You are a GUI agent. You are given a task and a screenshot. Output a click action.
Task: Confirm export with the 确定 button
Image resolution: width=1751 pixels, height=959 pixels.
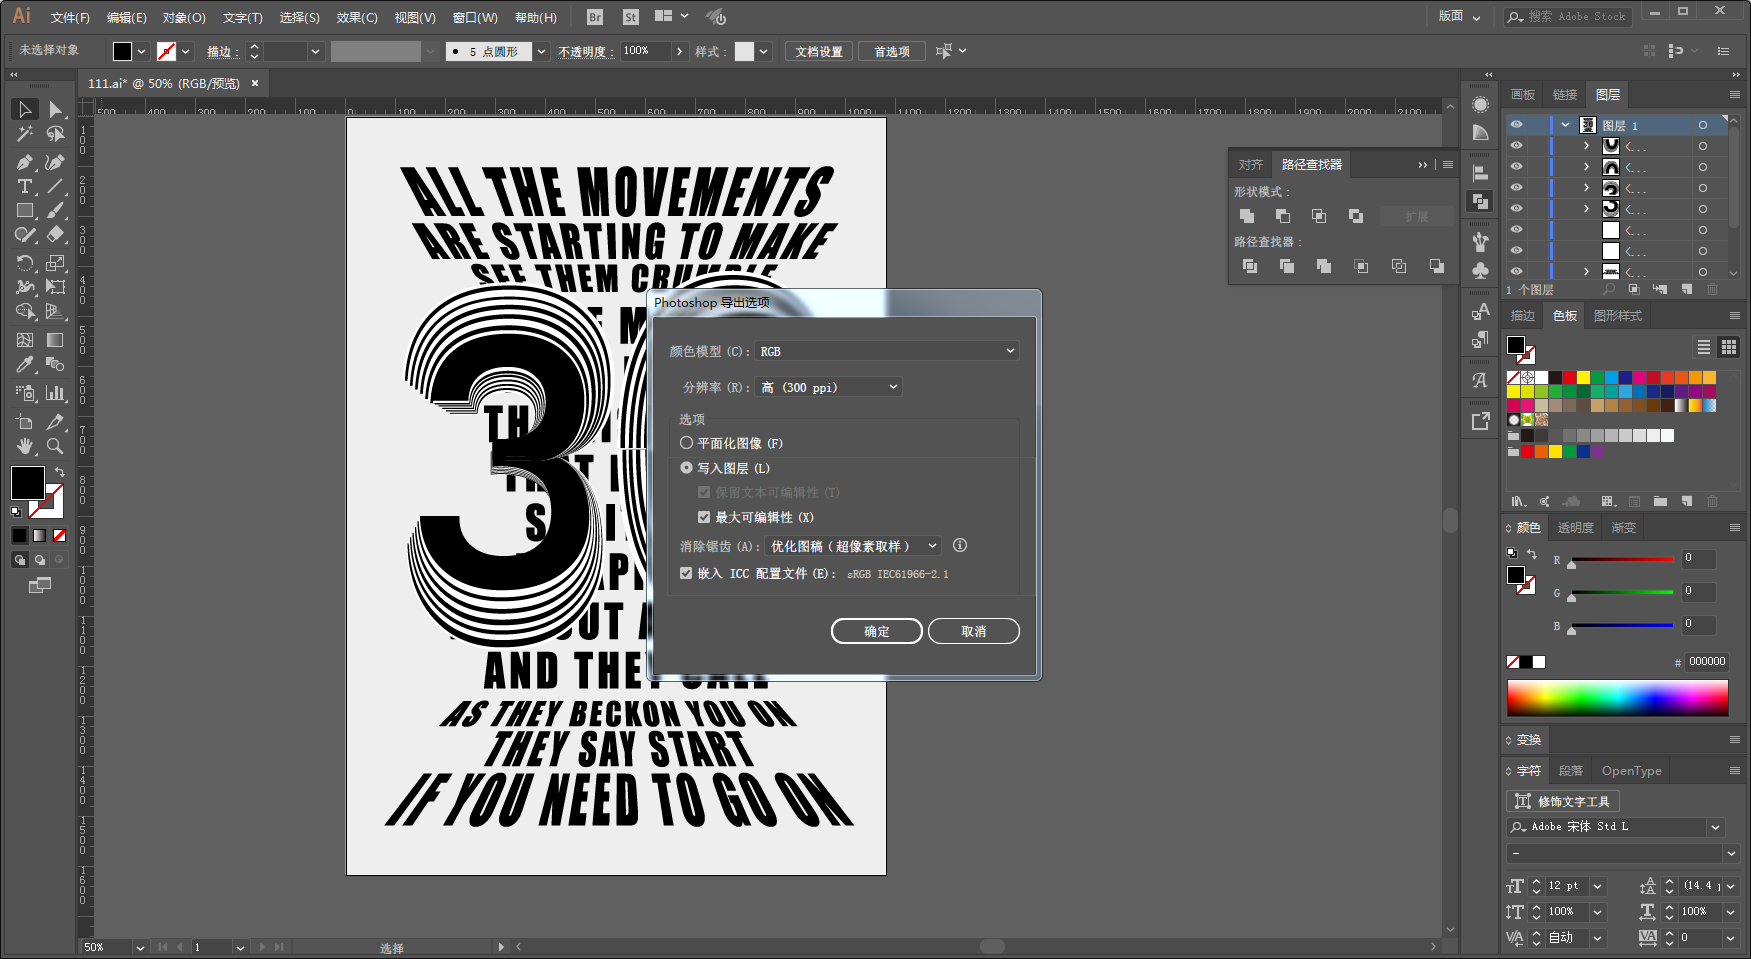(x=877, y=631)
